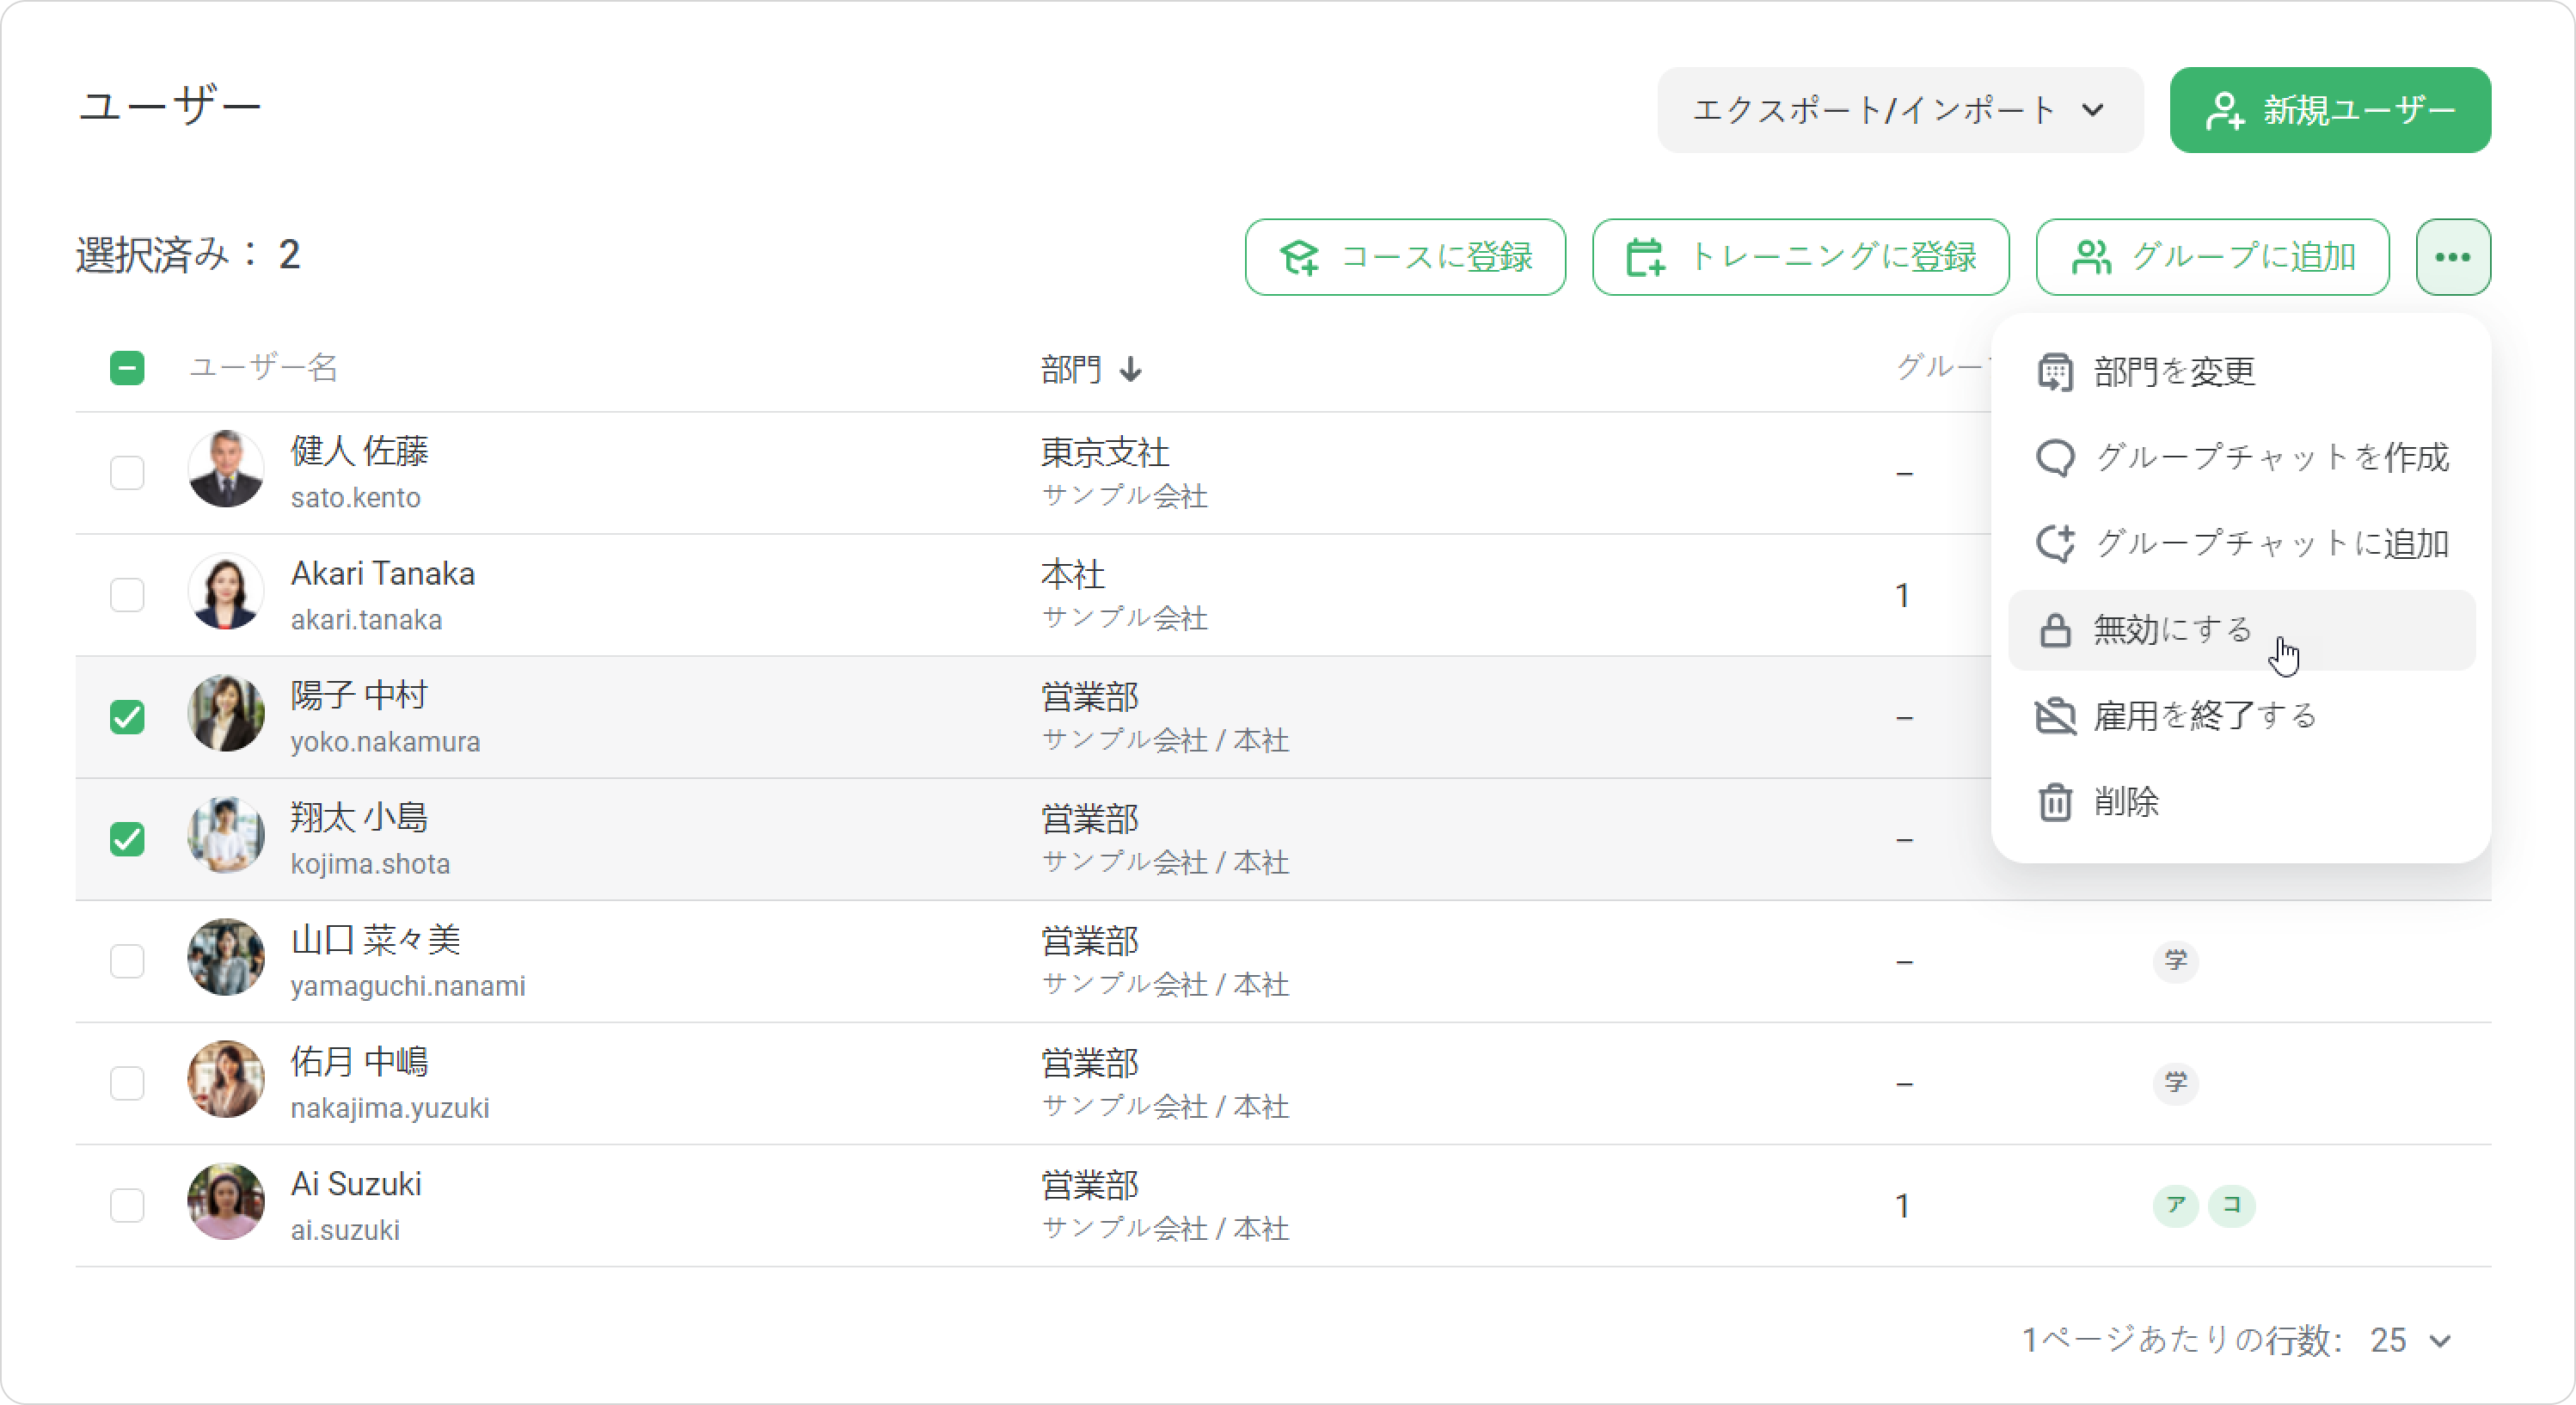Viewport: 2576px width, 1405px height.
Task: Expand the エクスポート/インポート dropdown
Action: point(1900,110)
